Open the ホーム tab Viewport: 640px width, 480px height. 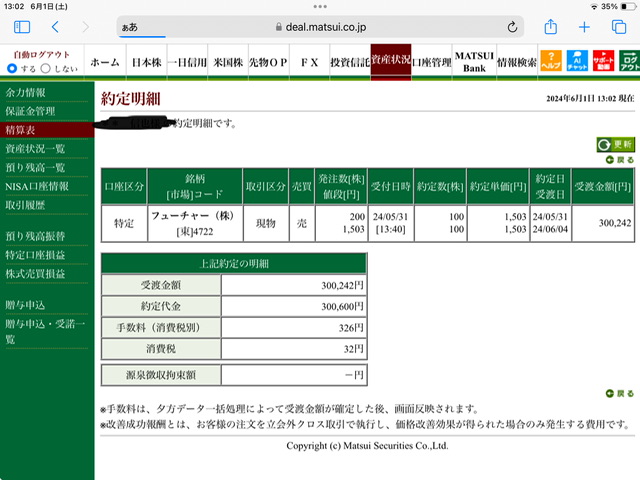(x=105, y=62)
